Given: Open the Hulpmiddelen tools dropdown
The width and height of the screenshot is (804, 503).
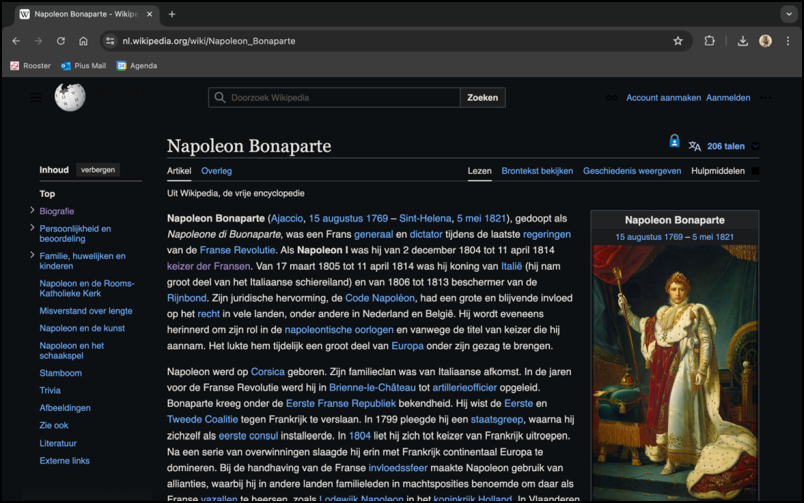Looking at the screenshot, I should coord(724,171).
